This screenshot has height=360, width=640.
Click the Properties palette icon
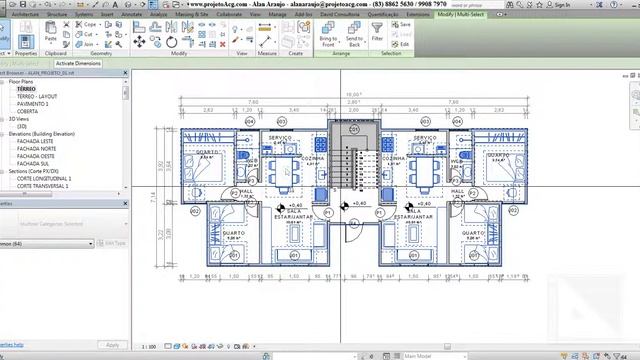click(26, 42)
